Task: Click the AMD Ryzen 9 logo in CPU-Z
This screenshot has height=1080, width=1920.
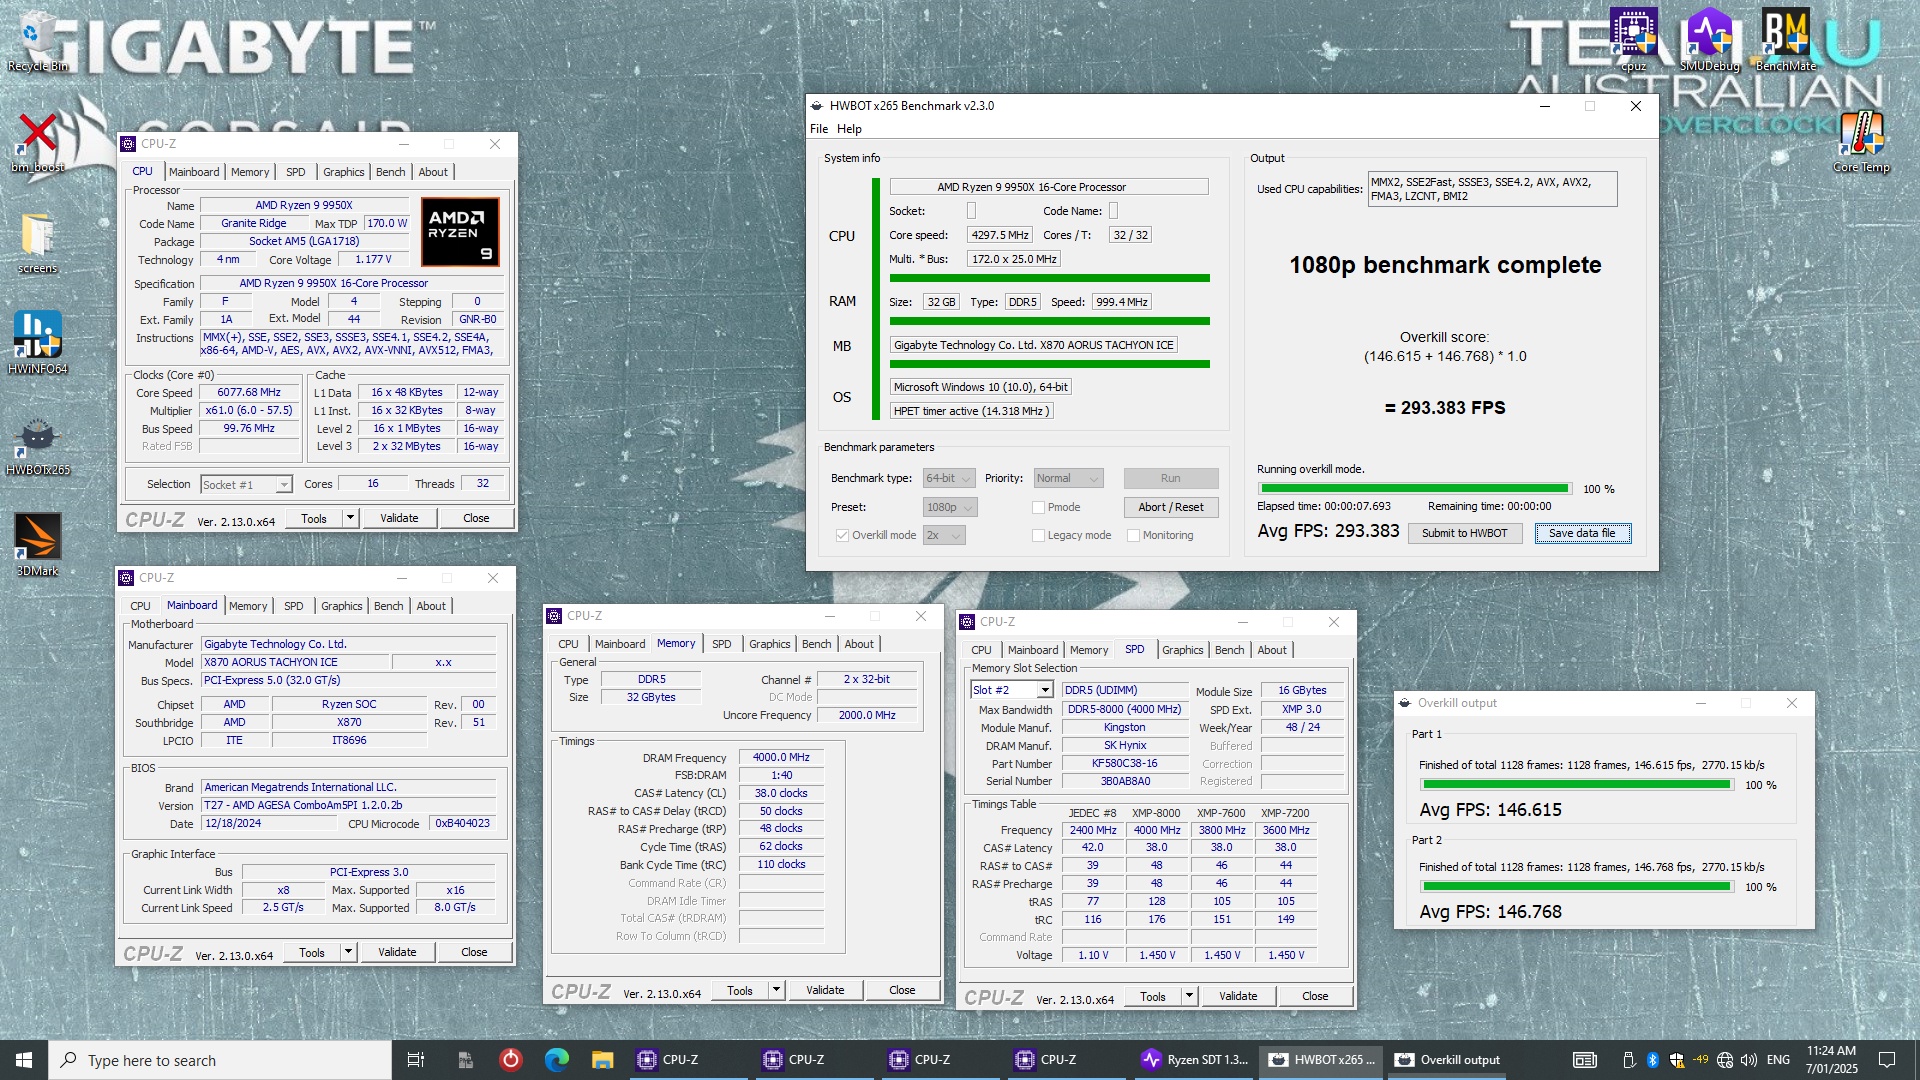Action: (x=460, y=232)
